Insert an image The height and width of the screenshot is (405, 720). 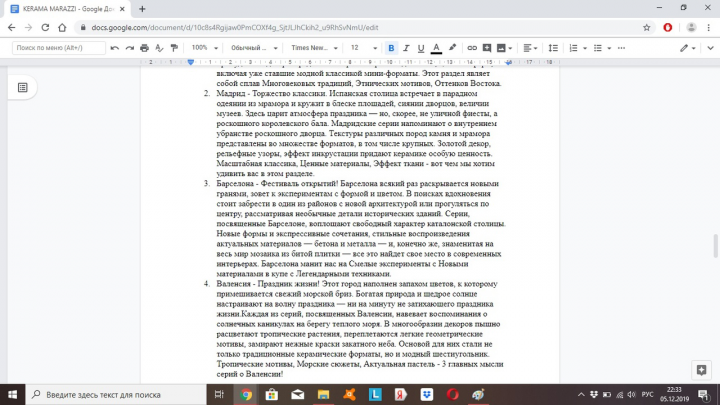point(501,48)
